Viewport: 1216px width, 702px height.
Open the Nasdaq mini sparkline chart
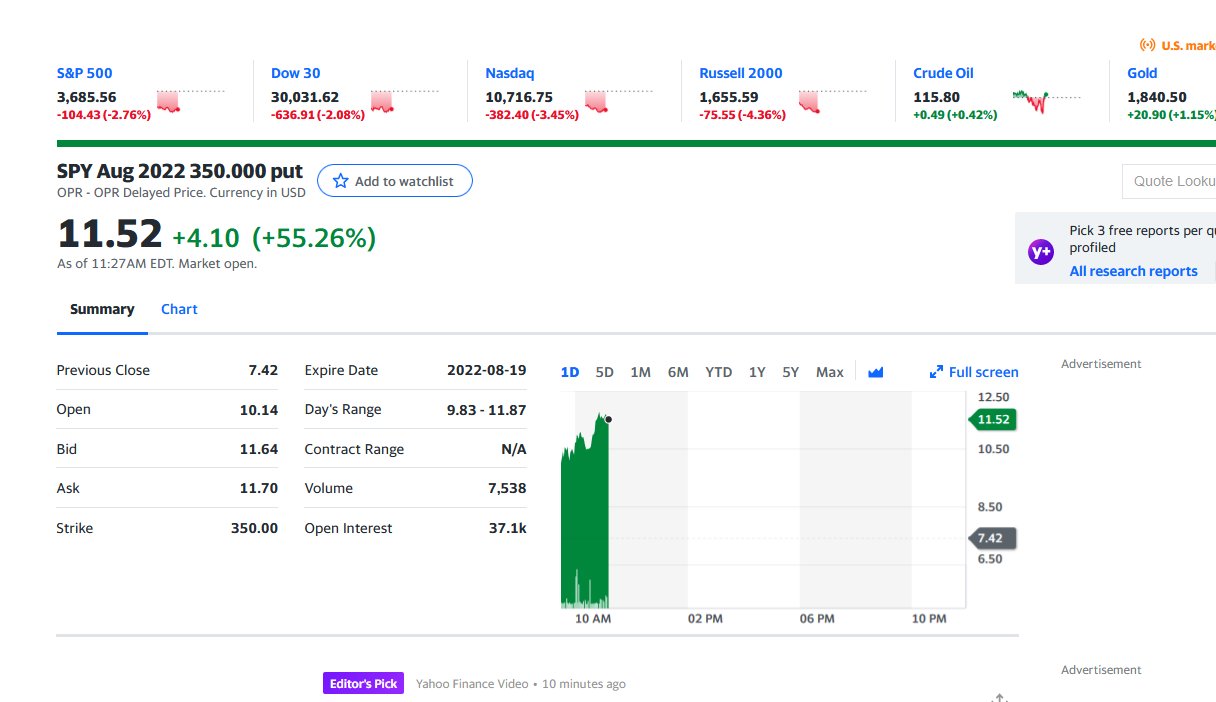[x=618, y=100]
